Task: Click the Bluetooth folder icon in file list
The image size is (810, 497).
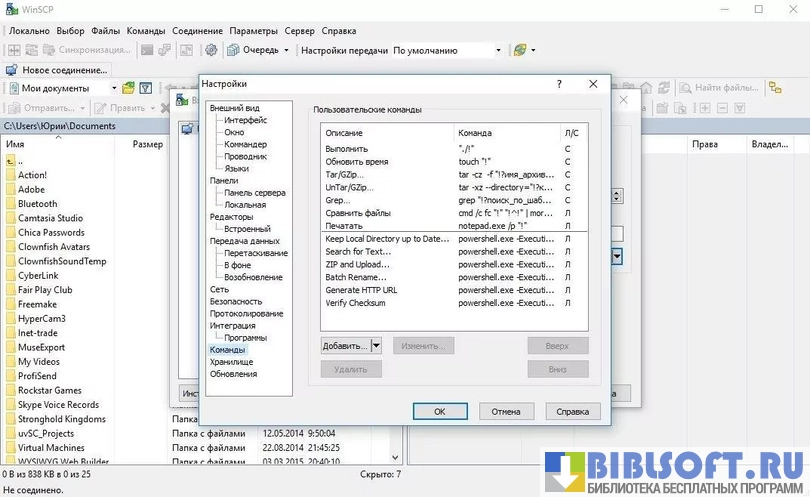Action: pyautogui.click(x=9, y=204)
